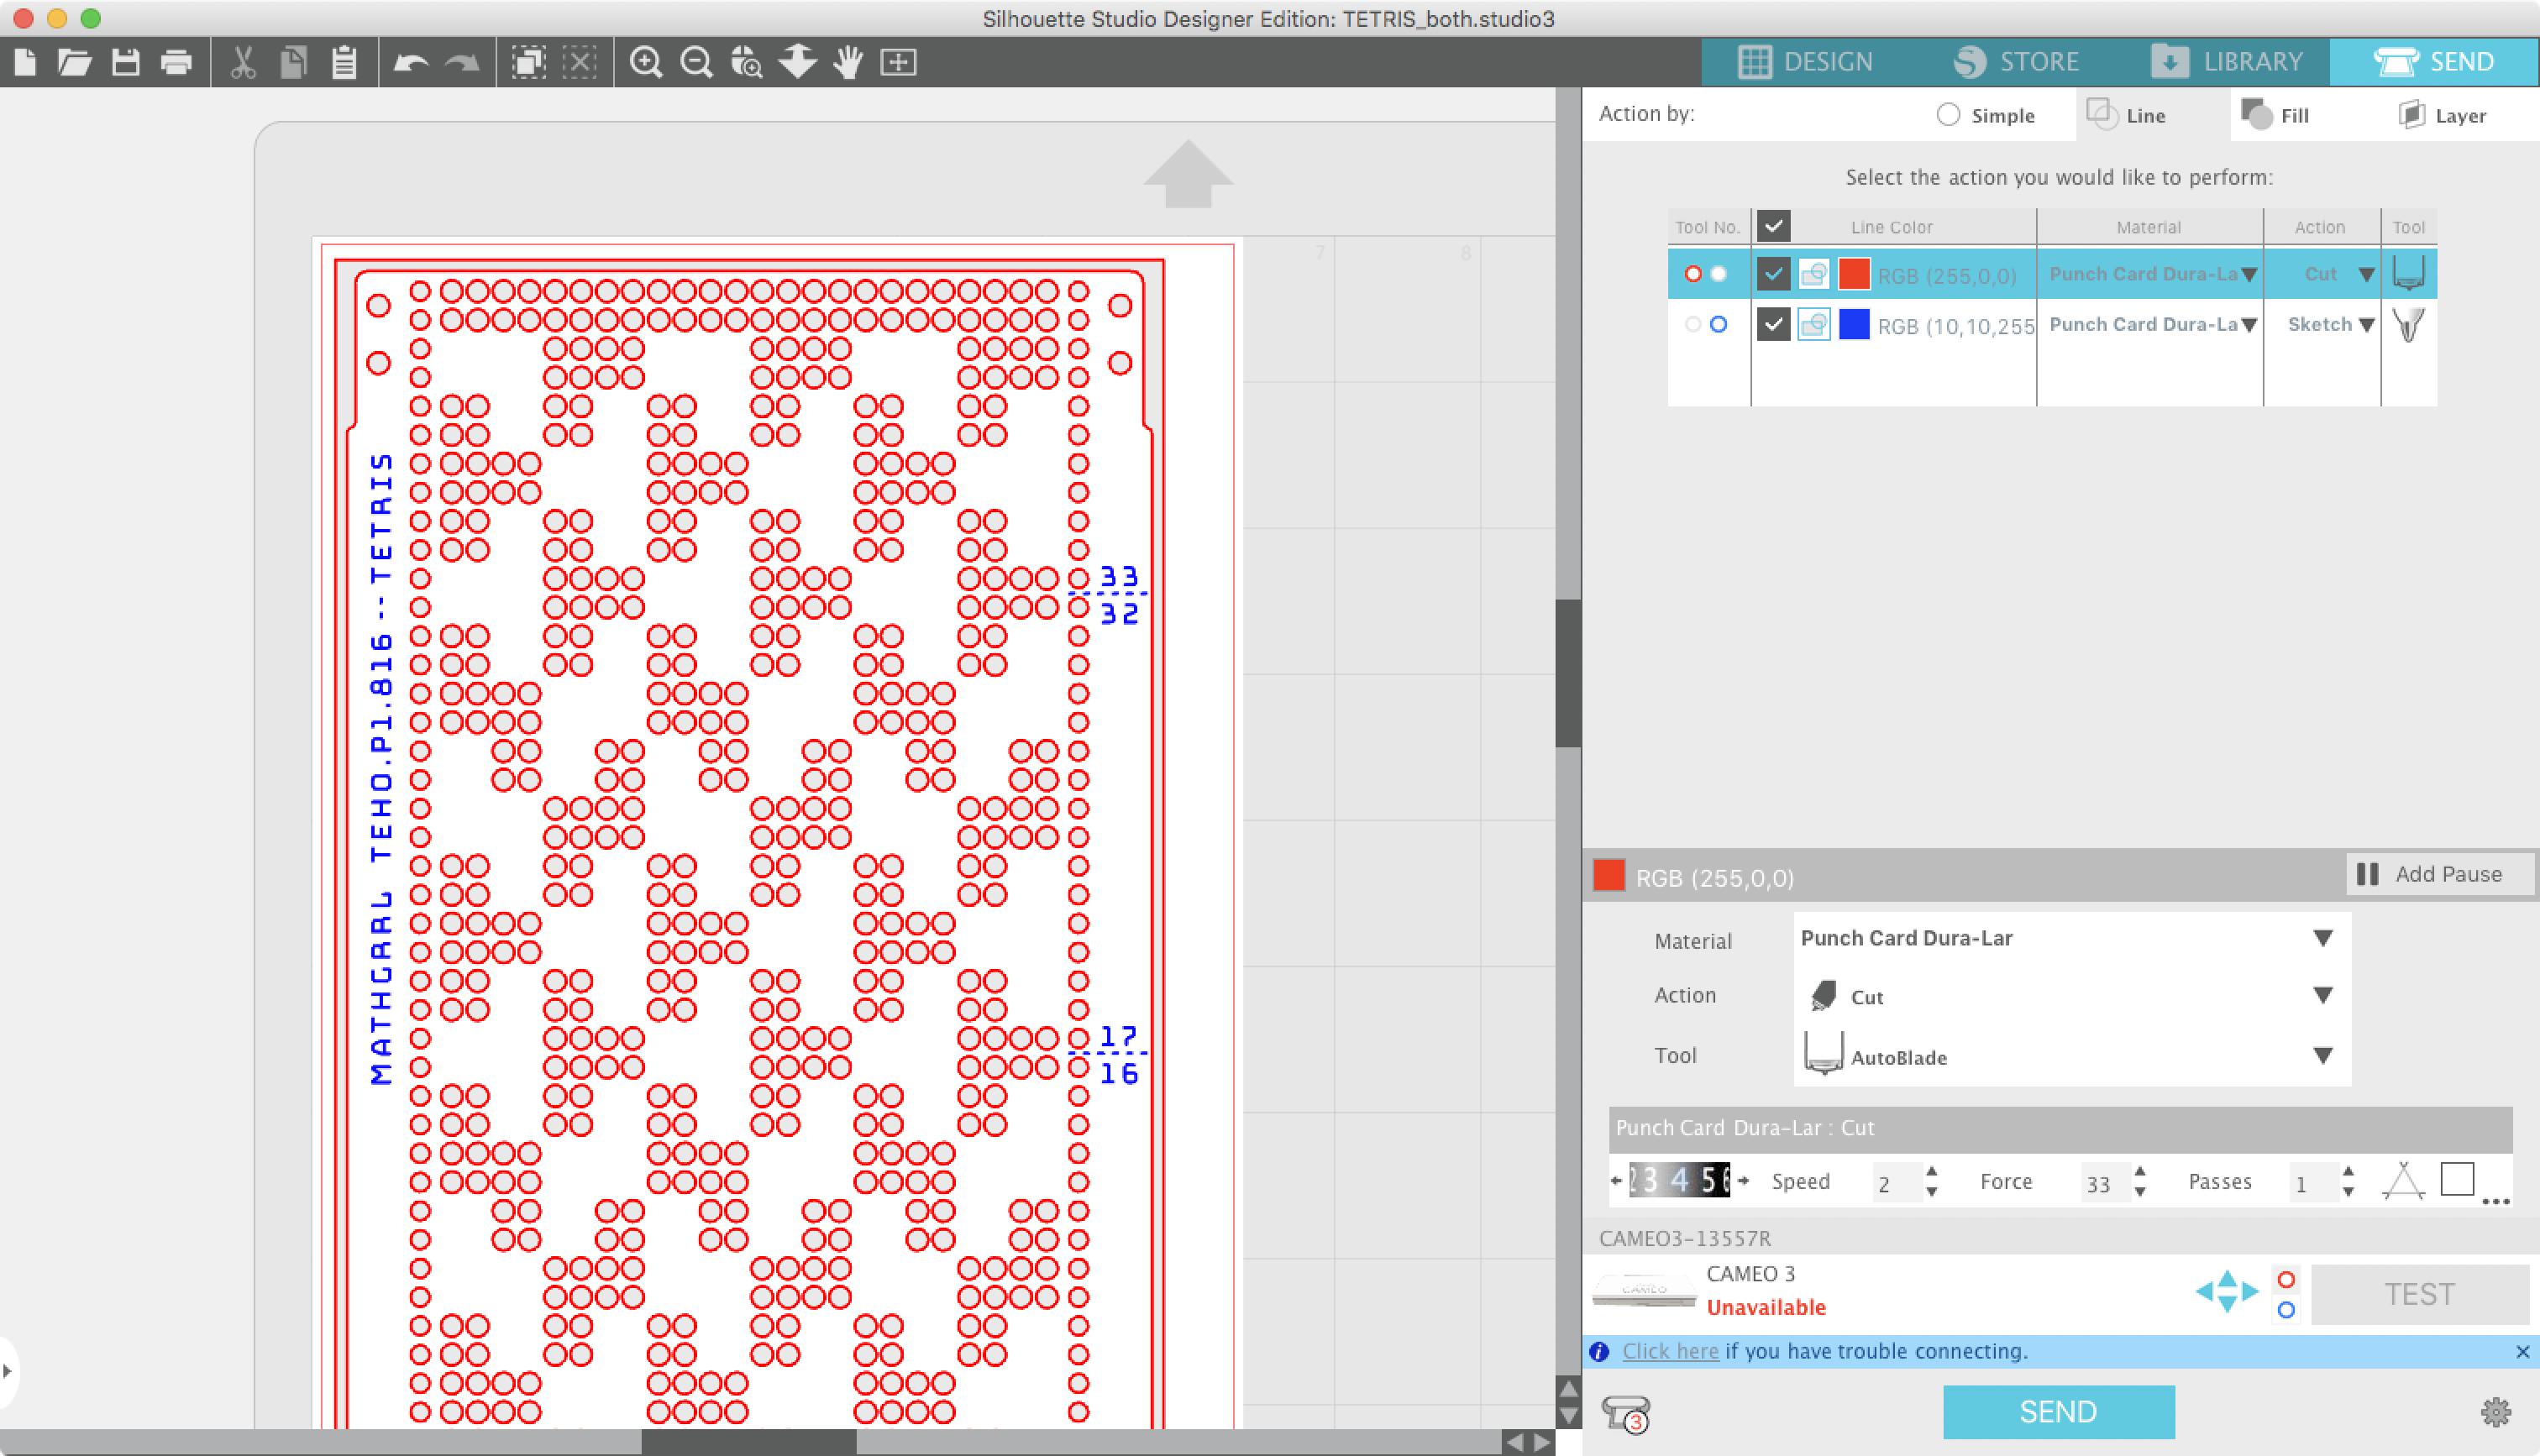This screenshot has width=2540, height=1456.
Task: Toggle the header checkbox for all line colors
Action: [1773, 227]
